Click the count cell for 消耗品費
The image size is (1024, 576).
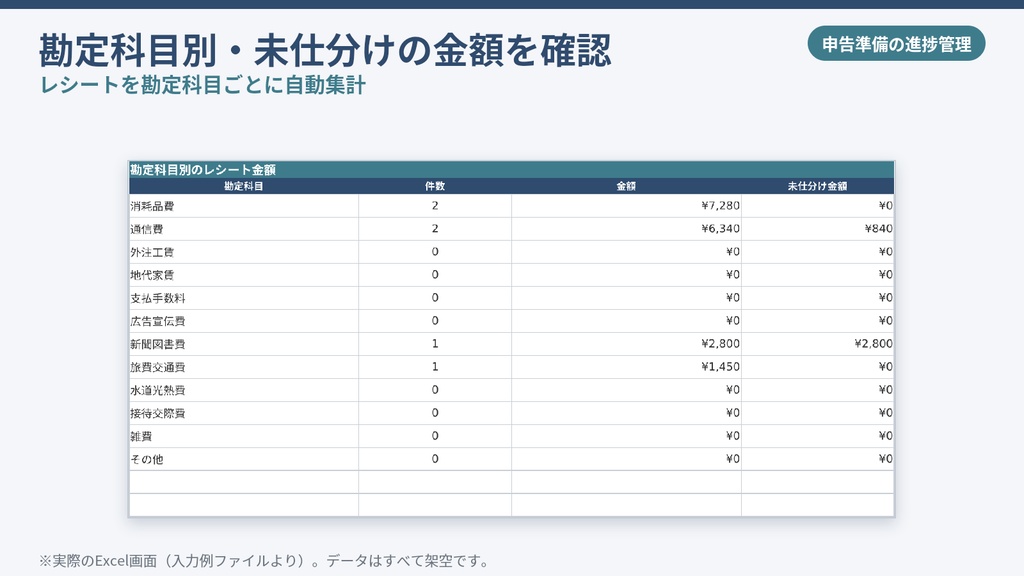[x=435, y=206]
